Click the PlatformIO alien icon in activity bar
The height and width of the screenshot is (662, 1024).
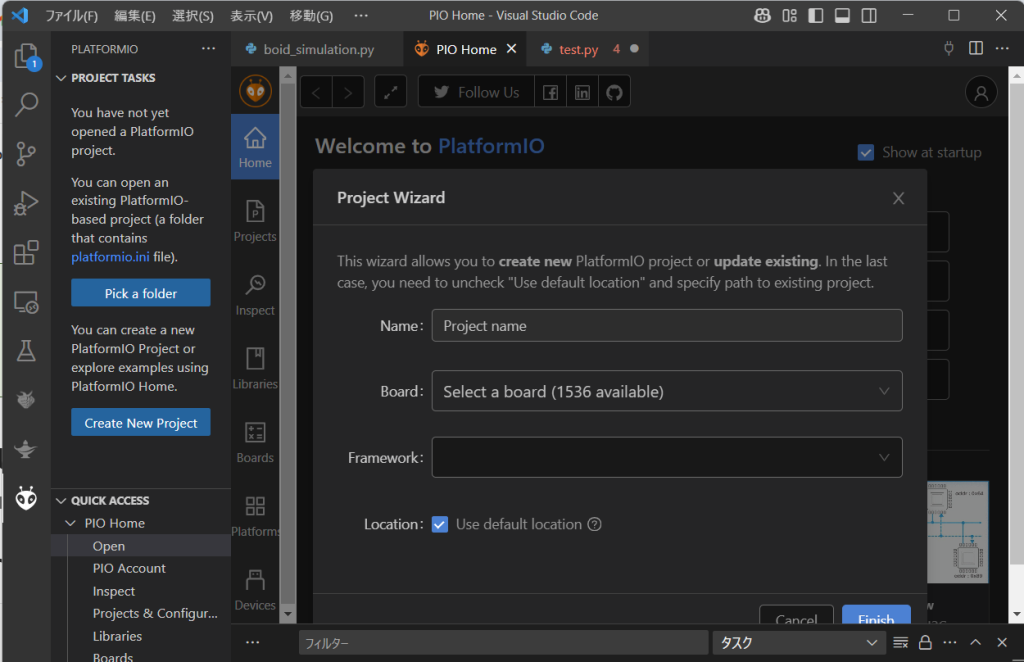26,497
